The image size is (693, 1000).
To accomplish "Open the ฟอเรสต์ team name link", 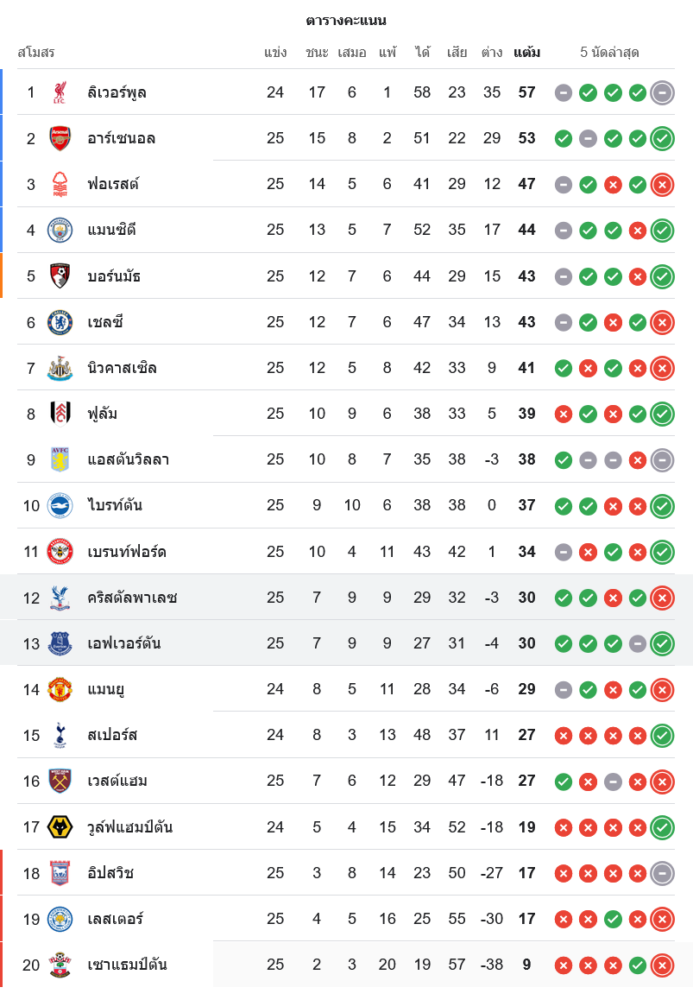I will pyautogui.click(x=113, y=184).
